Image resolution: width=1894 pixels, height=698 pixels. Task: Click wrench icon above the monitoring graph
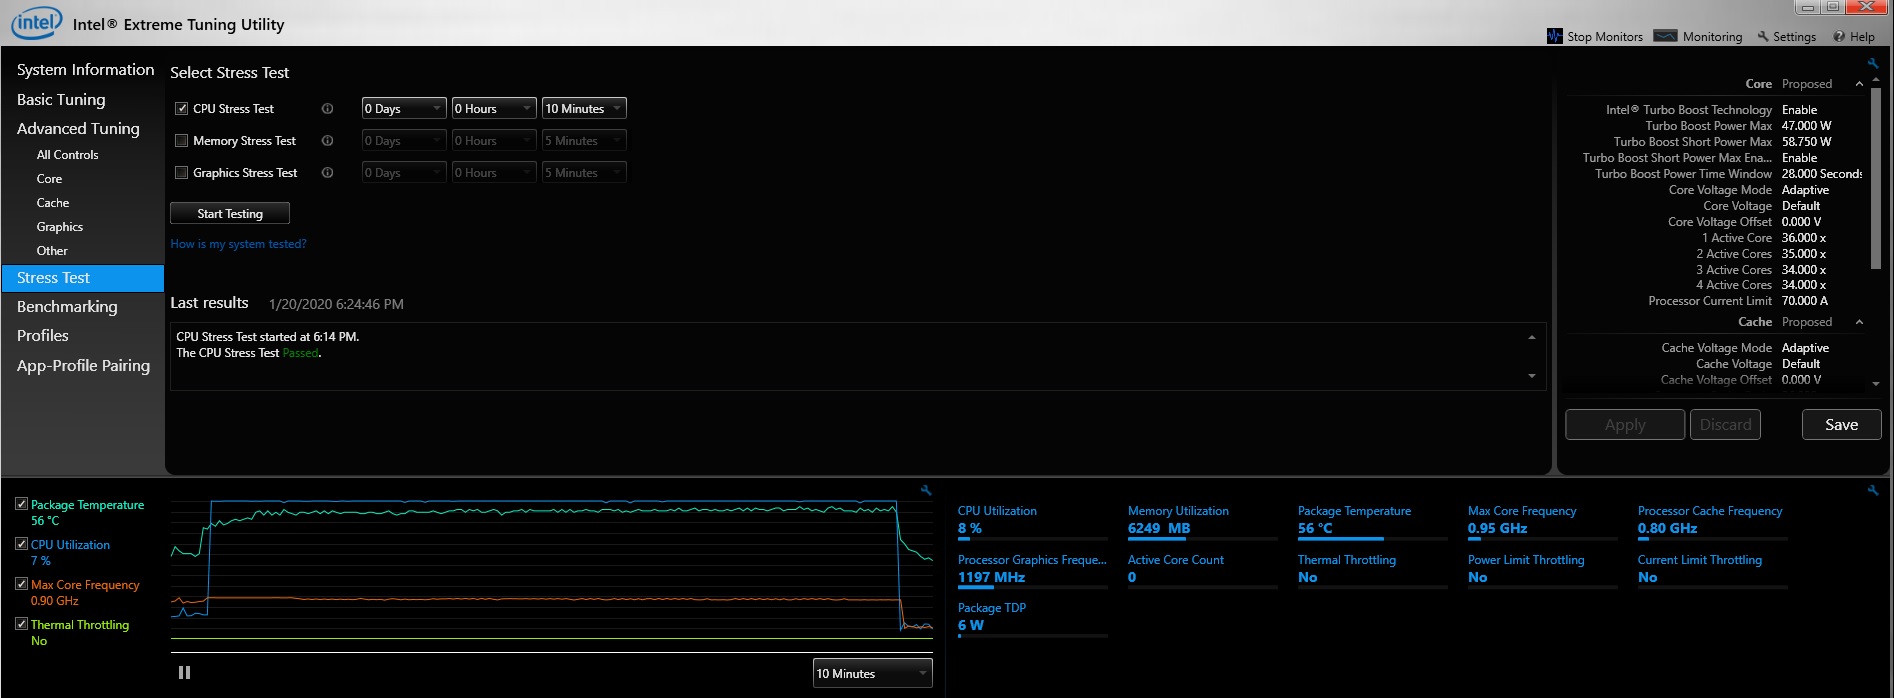(x=926, y=490)
